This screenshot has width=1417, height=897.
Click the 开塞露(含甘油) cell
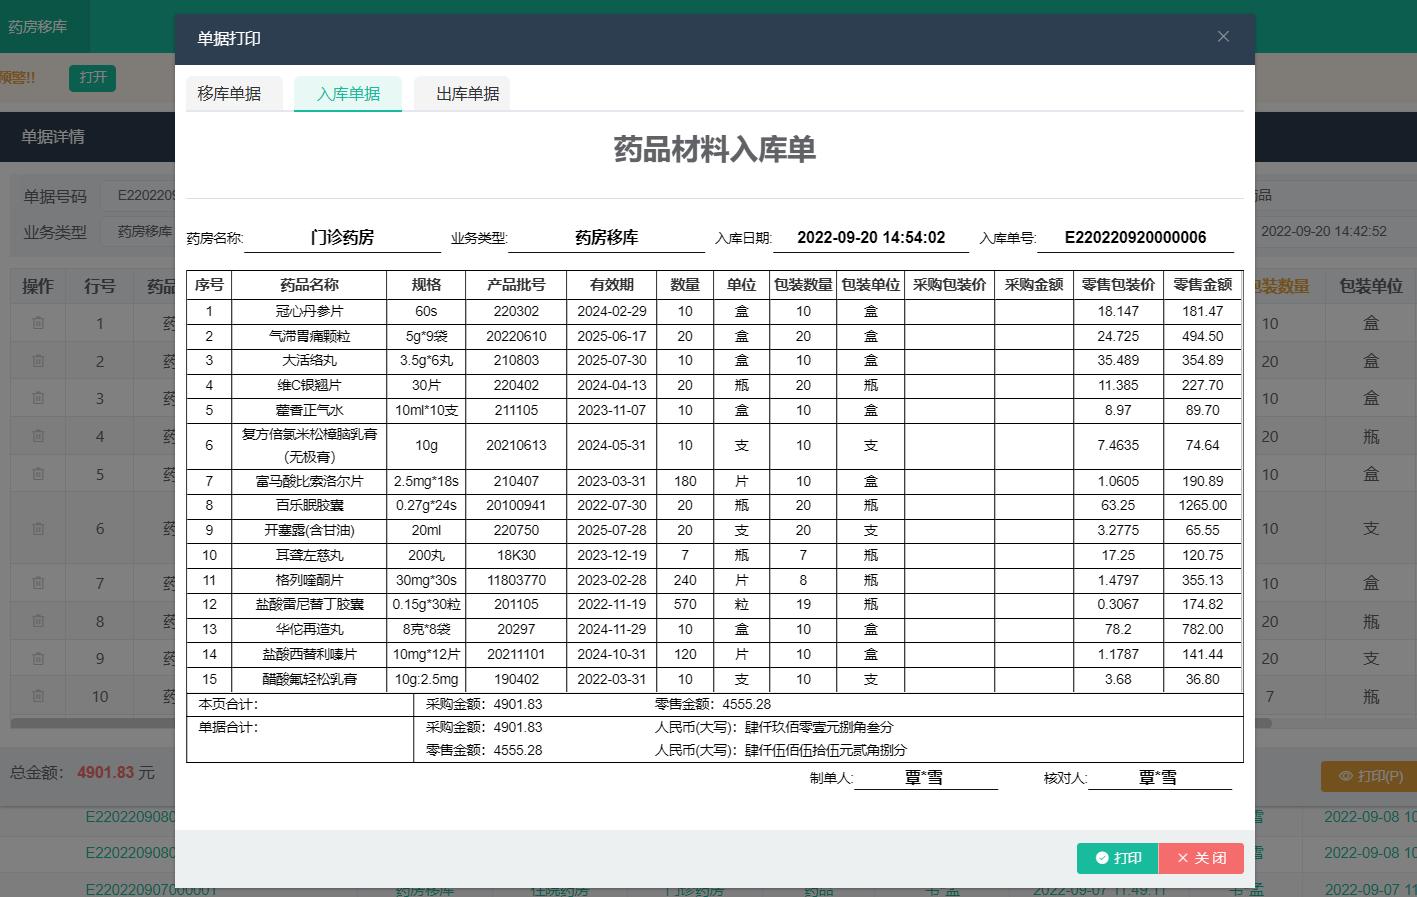coord(309,531)
